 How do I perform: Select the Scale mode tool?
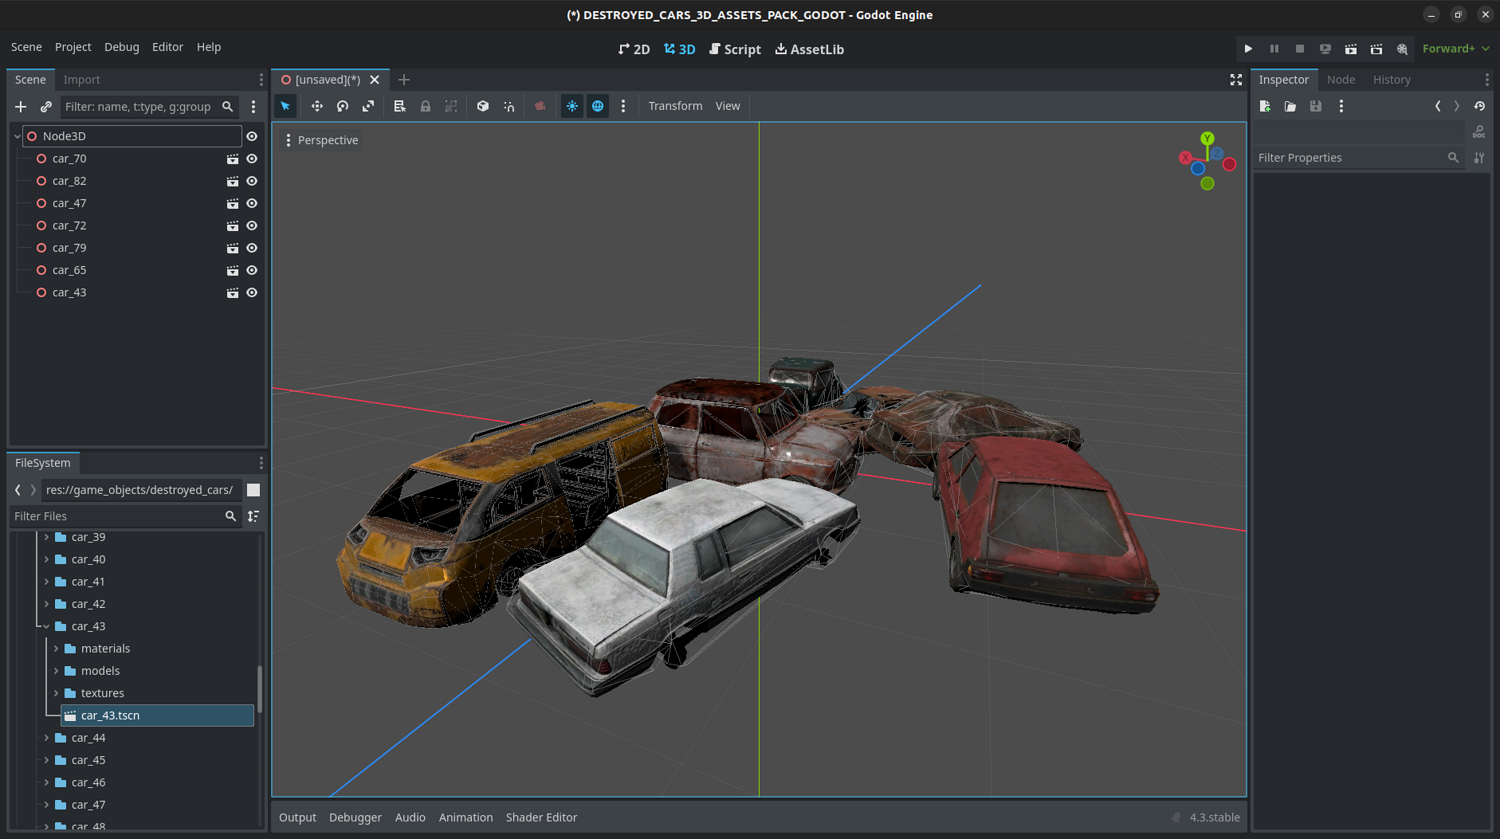coord(368,106)
